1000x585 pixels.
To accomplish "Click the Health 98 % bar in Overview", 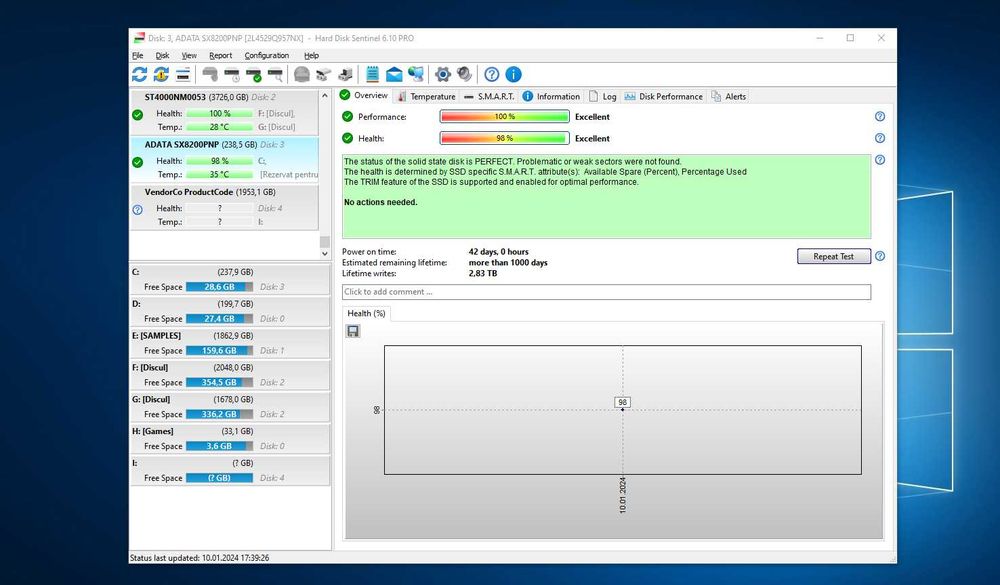I will click(504, 138).
